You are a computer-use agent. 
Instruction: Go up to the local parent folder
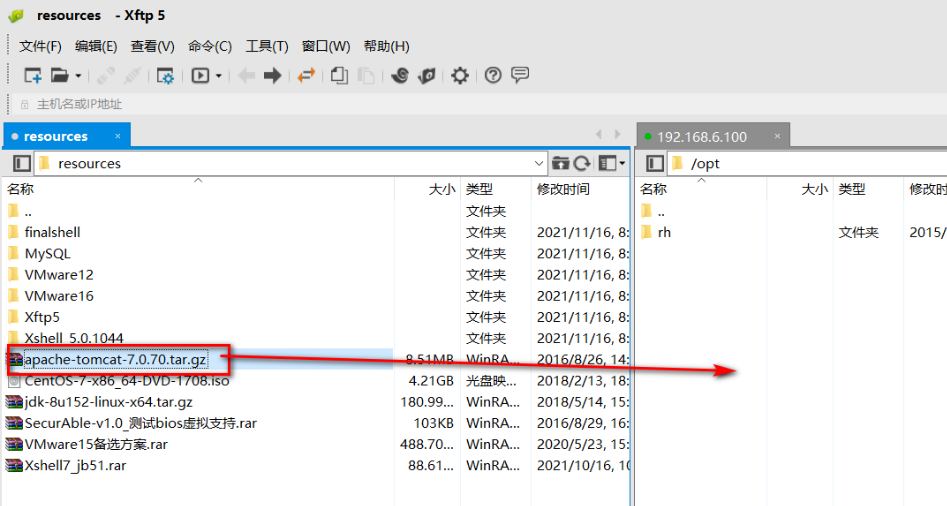560,163
